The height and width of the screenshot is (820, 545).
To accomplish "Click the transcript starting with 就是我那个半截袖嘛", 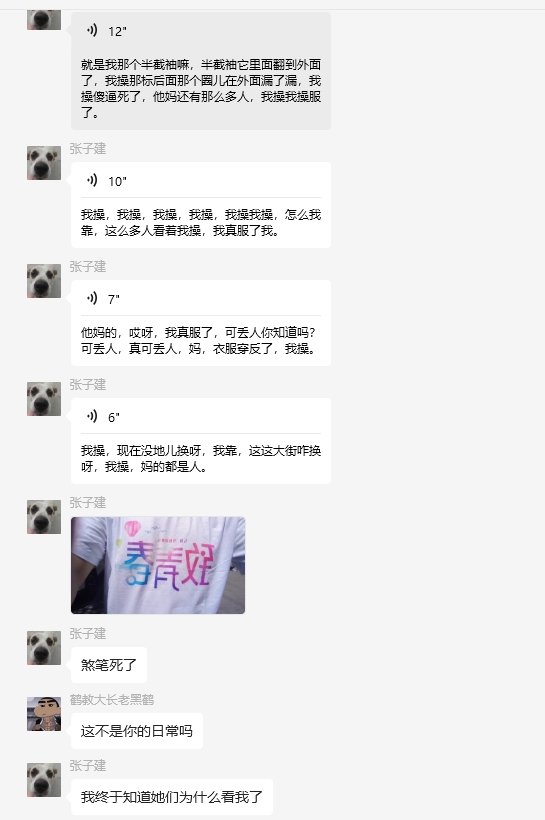I will tap(201, 88).
